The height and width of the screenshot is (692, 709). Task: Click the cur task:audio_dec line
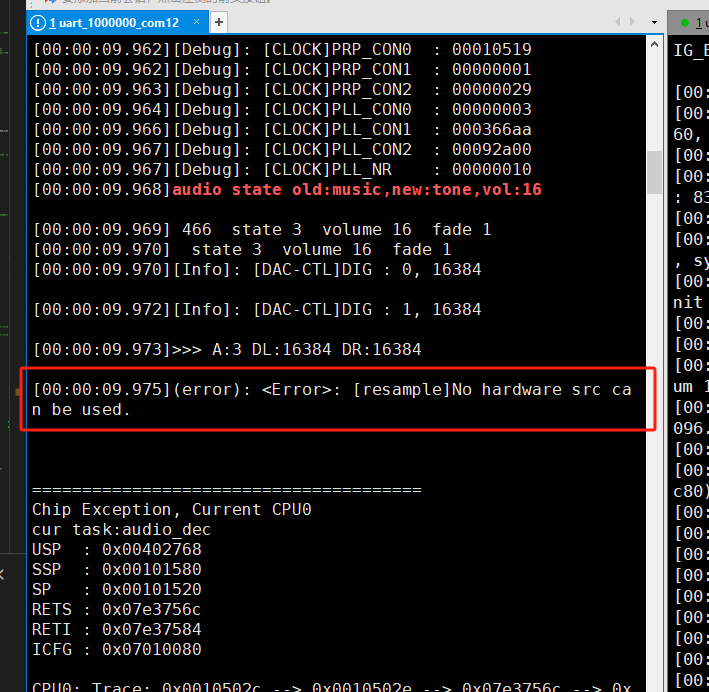point(122,530)
